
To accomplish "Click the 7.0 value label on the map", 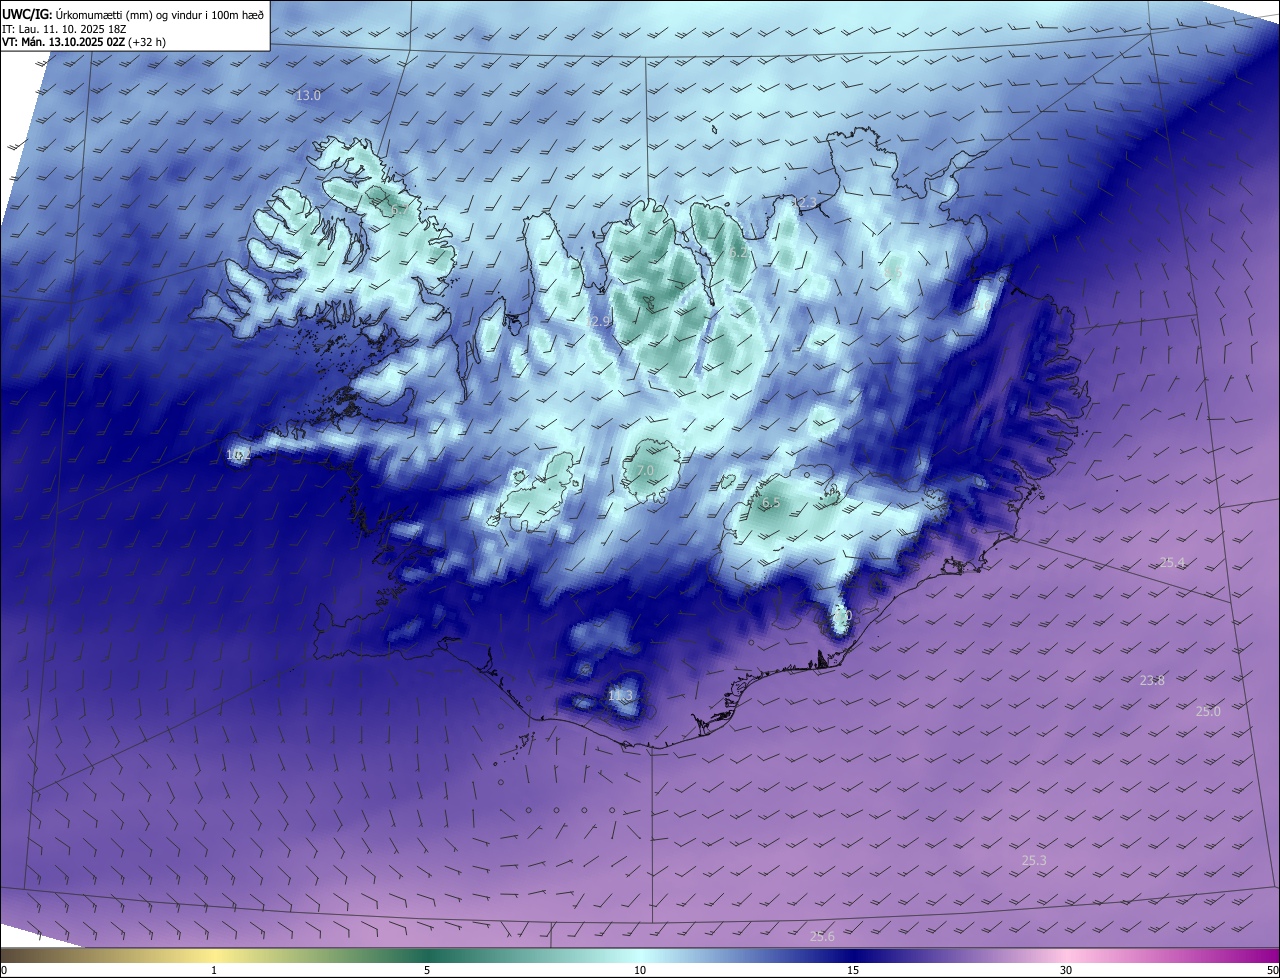I will pyautogui.click(x=645, y=470).
